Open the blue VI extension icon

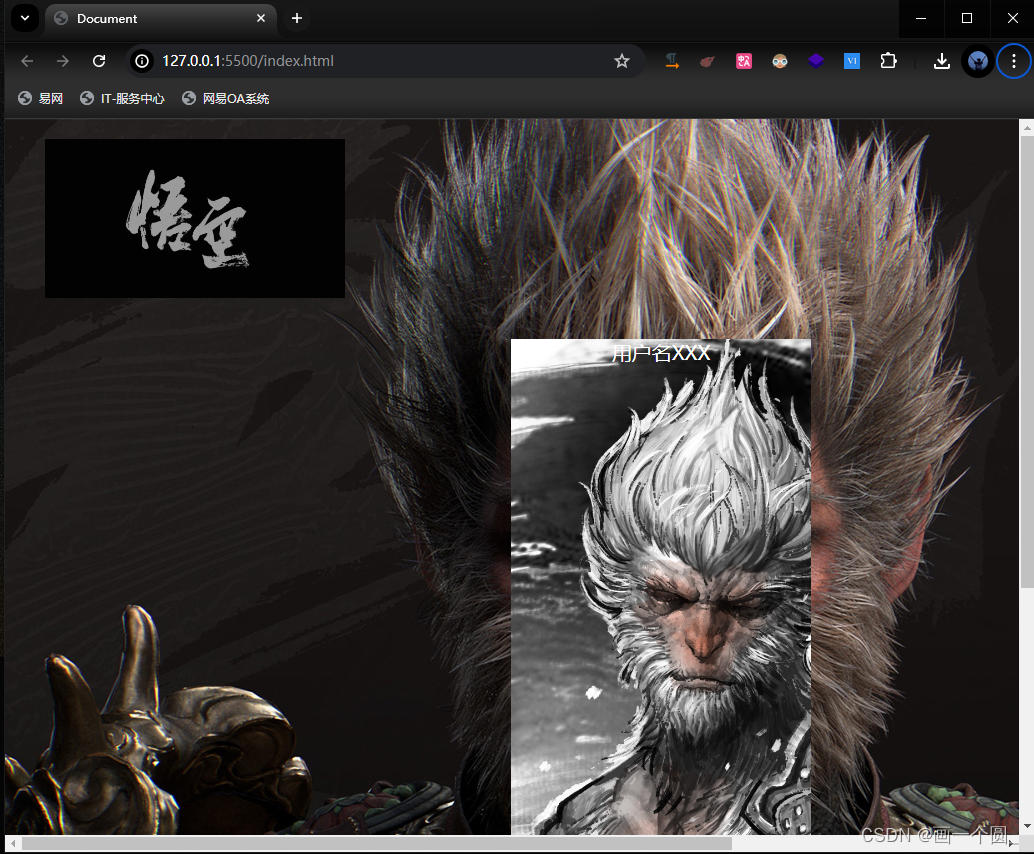[852, 61]
